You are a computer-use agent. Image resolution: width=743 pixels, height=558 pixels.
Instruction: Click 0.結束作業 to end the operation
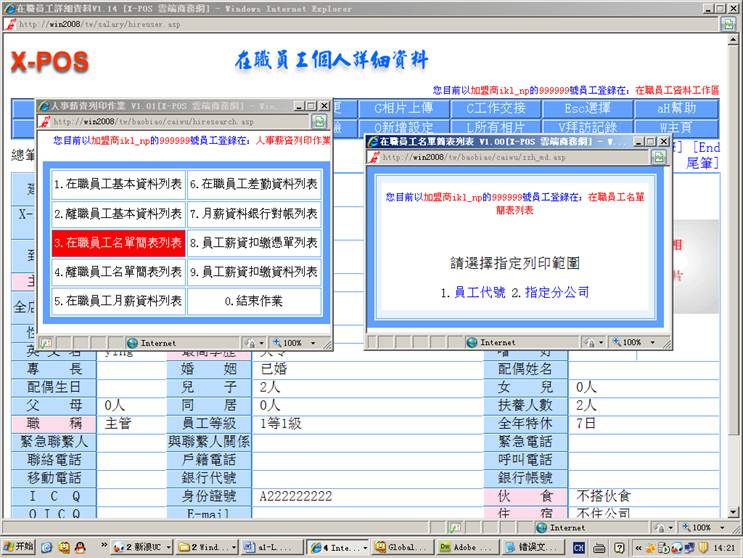254,301
